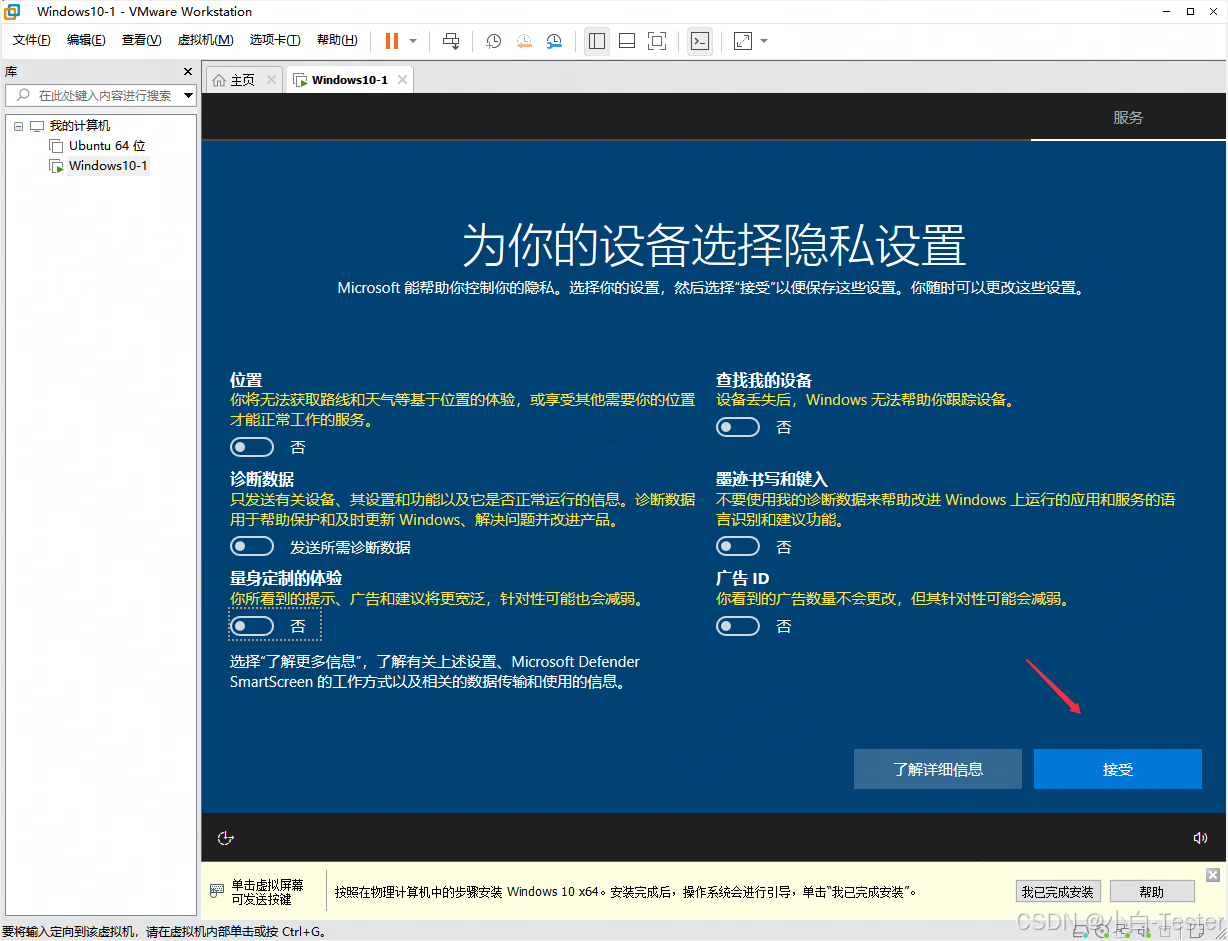This screenshot has height=941, width=1228.
Task: Send Ctrl+Alt+Del to the virtual machine
Action: [x=451, y=41]
